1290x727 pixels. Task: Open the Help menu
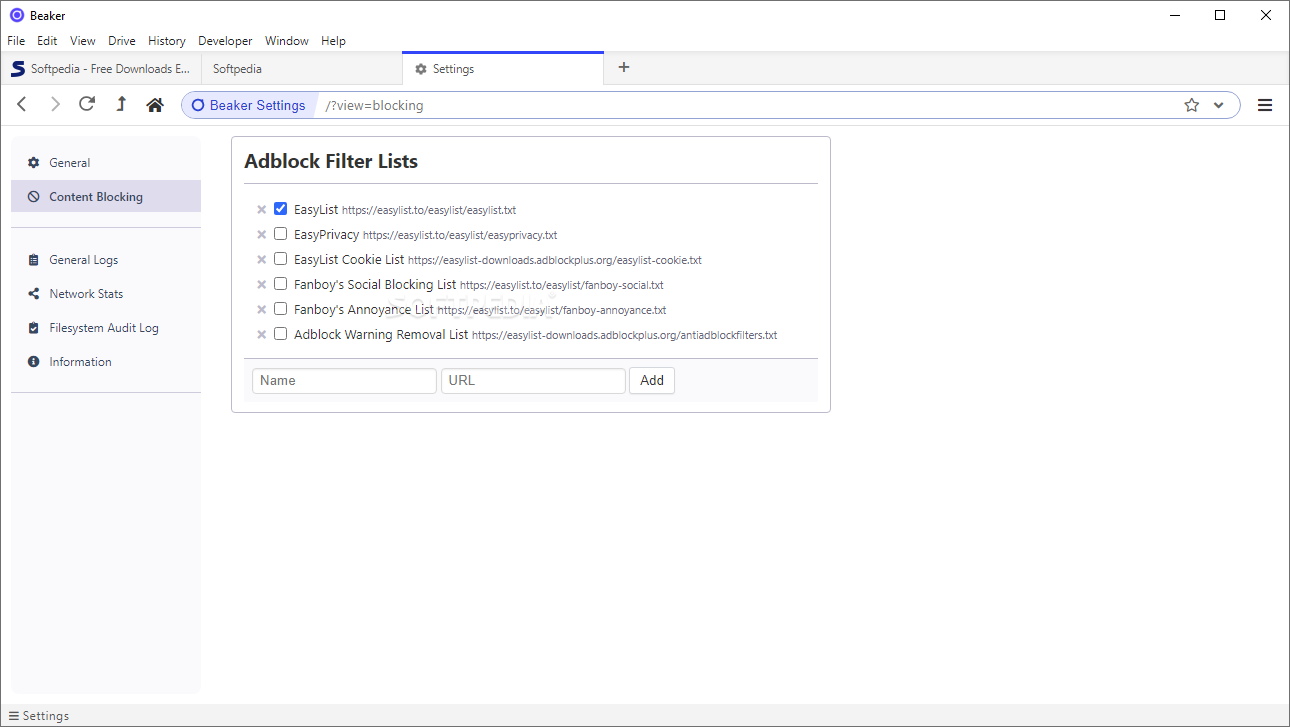point(334,41)
